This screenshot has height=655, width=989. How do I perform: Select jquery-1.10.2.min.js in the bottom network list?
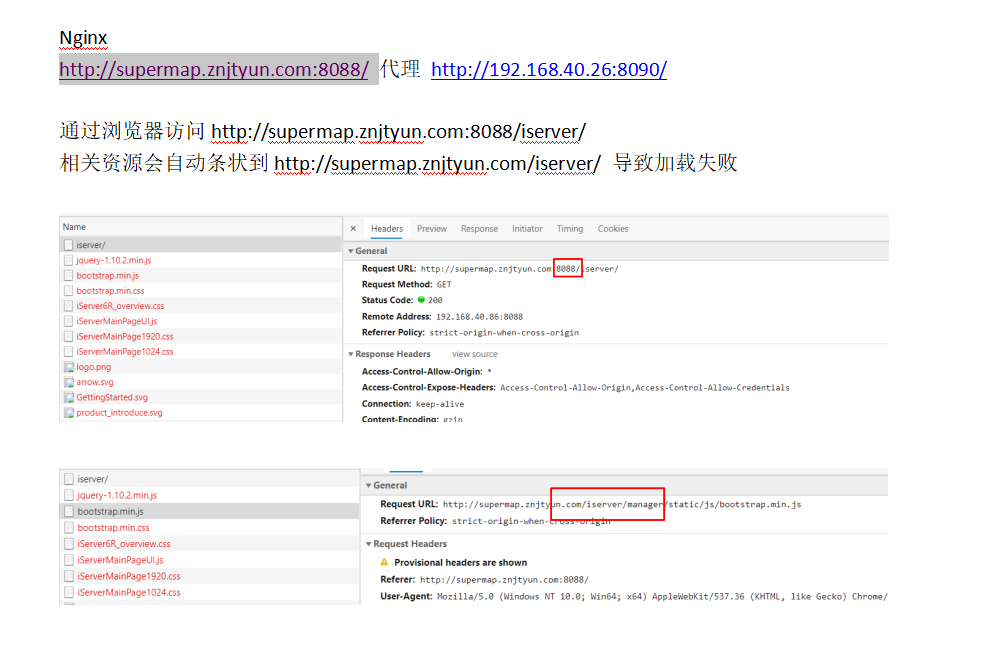coord(209,495)
